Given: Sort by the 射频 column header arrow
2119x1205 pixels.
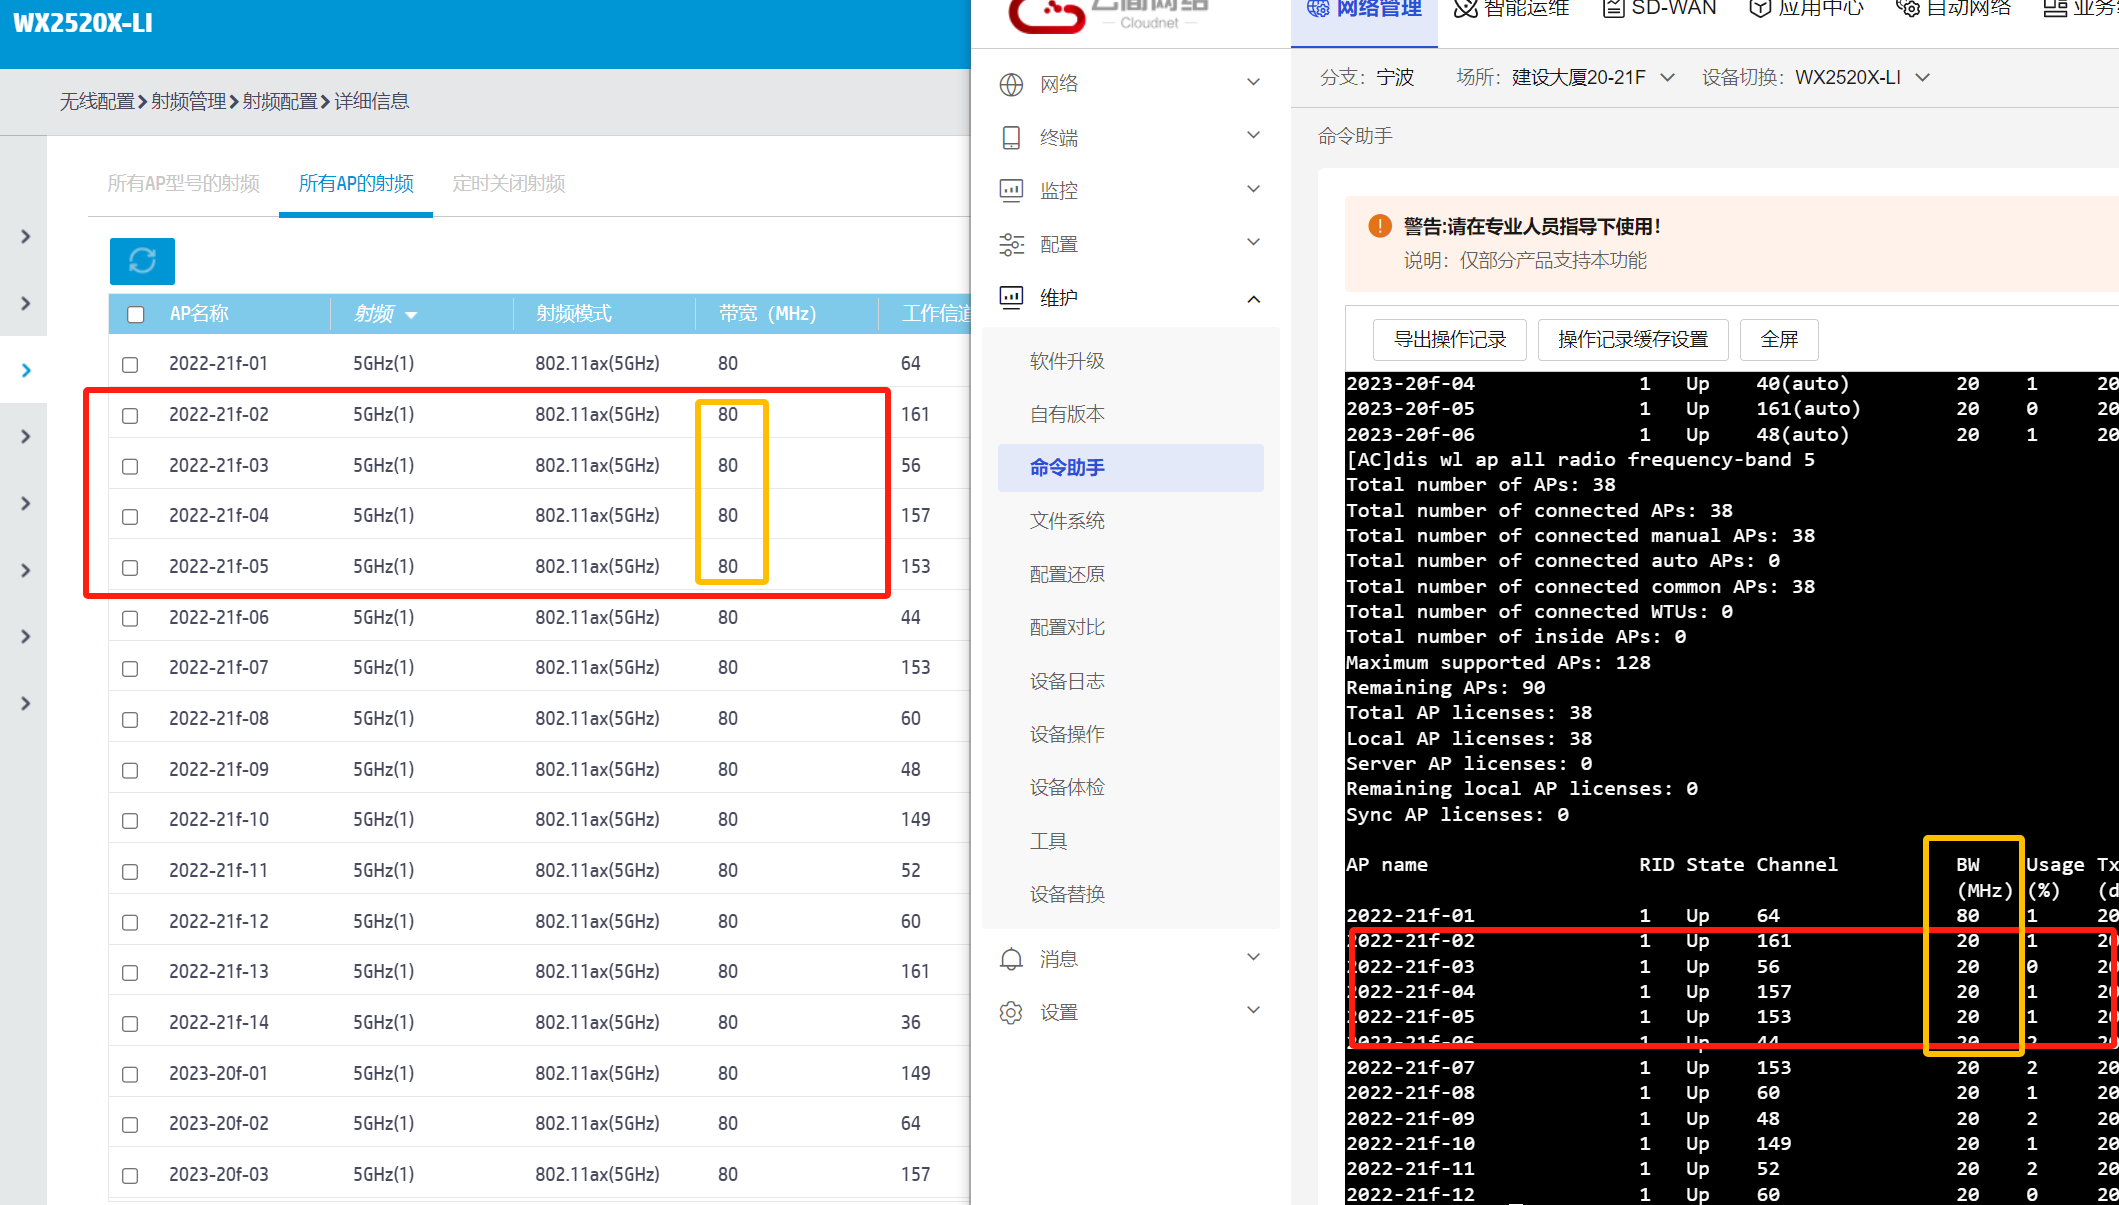Looking at the screenshot, I should click(410, 315).
